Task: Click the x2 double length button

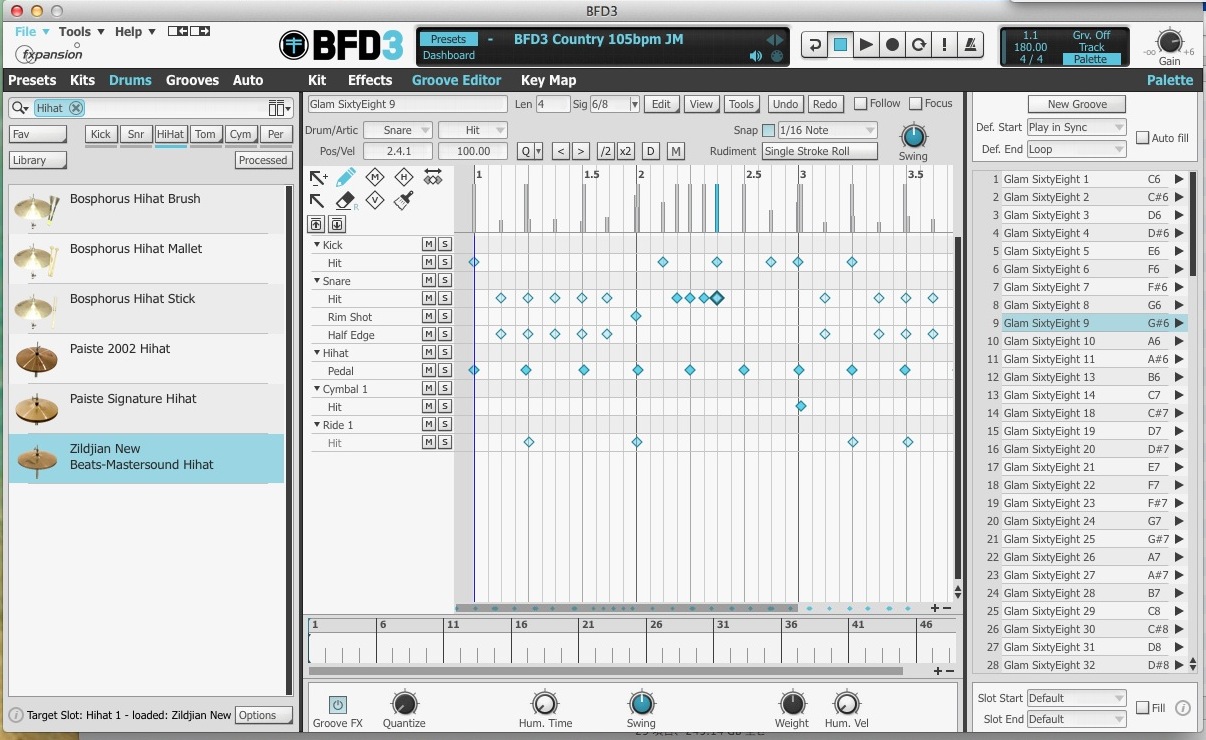Action: (x=626, y=151)
